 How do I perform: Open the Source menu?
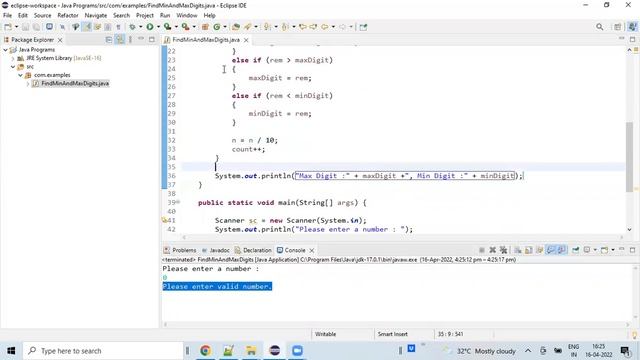tap(42, 16)
